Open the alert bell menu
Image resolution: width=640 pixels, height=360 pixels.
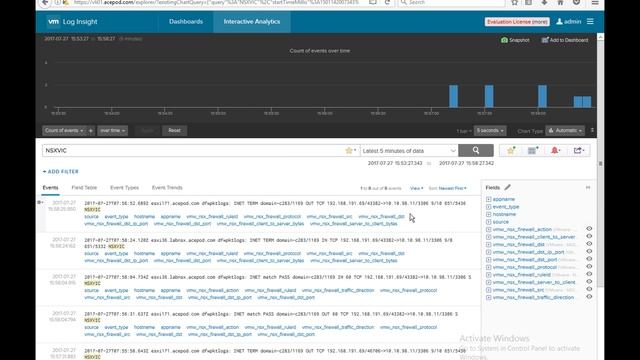[556, 151]
